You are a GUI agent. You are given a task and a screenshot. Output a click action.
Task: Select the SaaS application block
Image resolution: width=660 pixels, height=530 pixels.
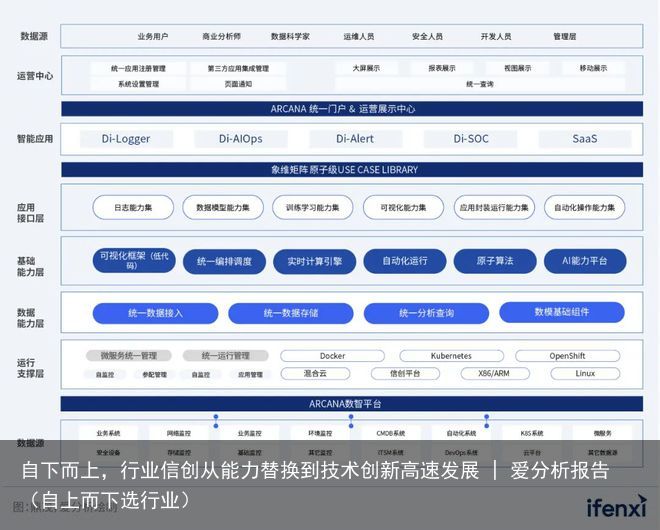click(x=585, y=138)
